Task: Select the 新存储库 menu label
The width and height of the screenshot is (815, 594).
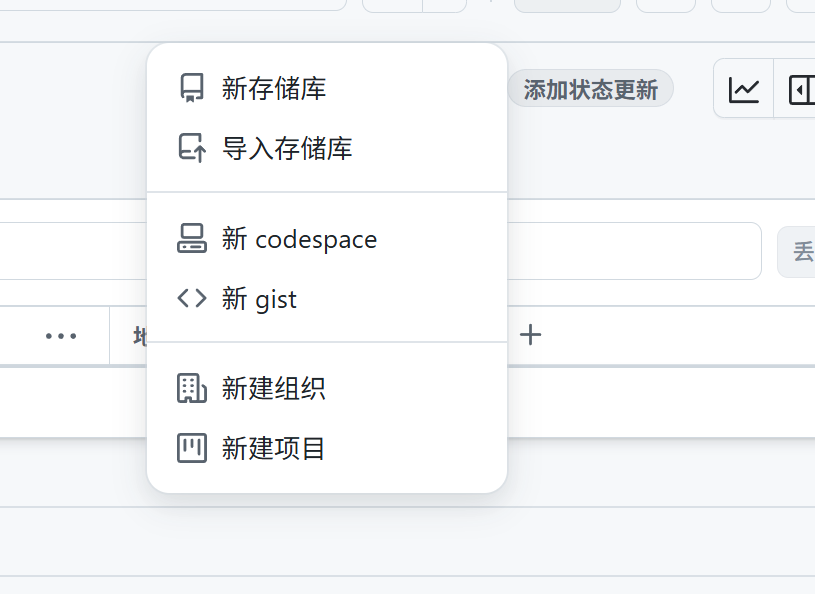Action: tap(274, 89)
